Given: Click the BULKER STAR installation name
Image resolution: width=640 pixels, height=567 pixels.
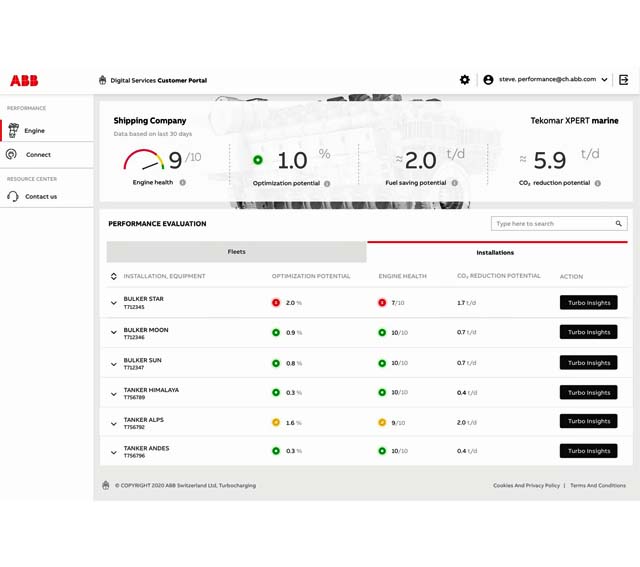Looking at the screenshot, I should click(x=143, y=299).
